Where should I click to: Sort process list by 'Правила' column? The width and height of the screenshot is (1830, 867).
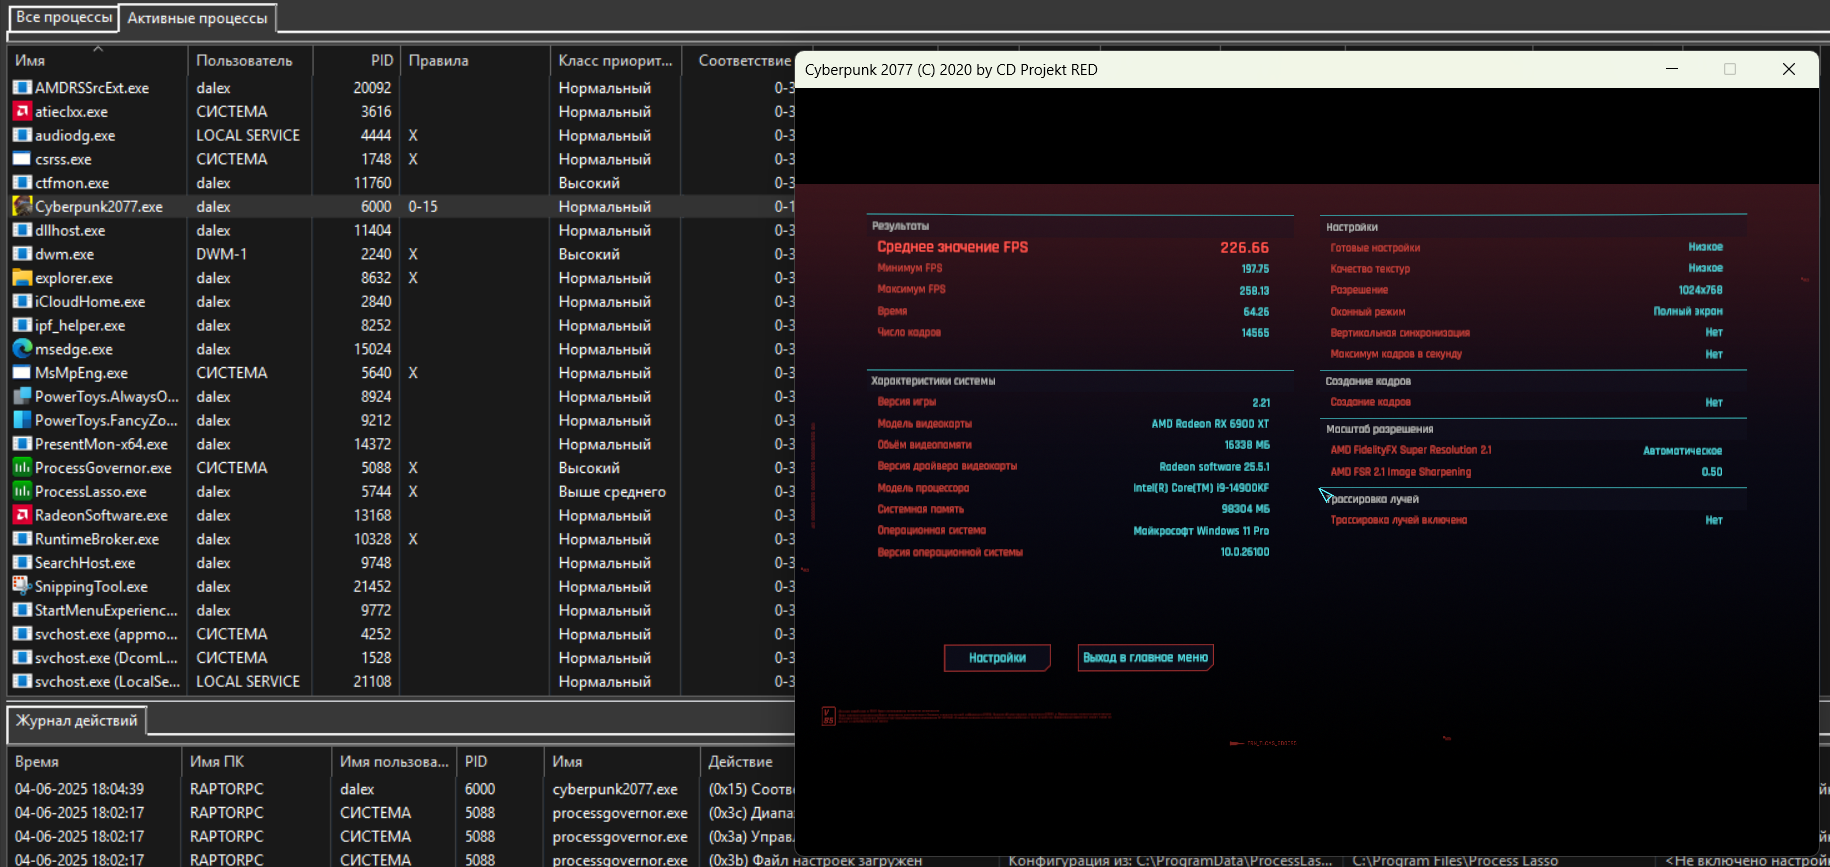point(475,60)
